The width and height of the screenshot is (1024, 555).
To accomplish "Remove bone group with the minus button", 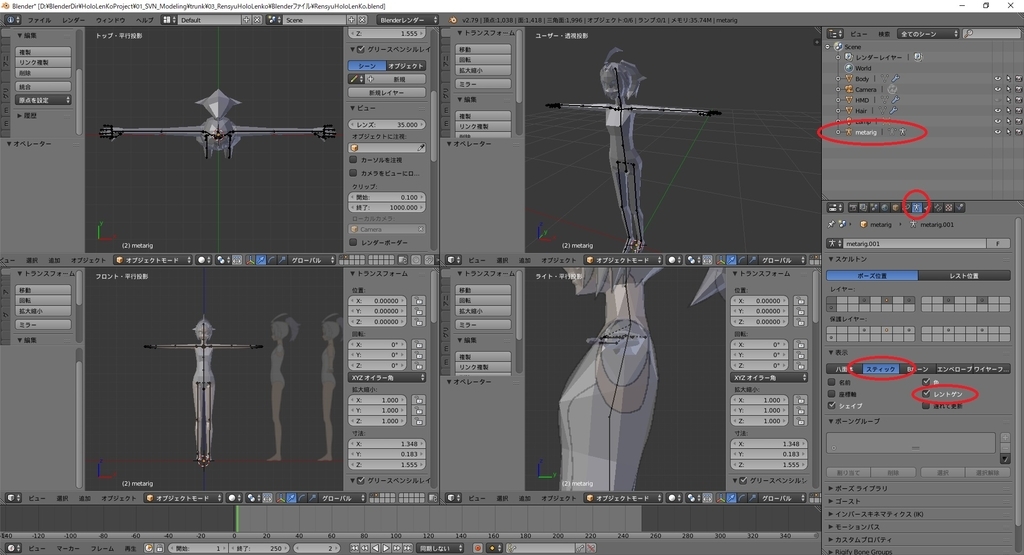I will click(1005, 448).
